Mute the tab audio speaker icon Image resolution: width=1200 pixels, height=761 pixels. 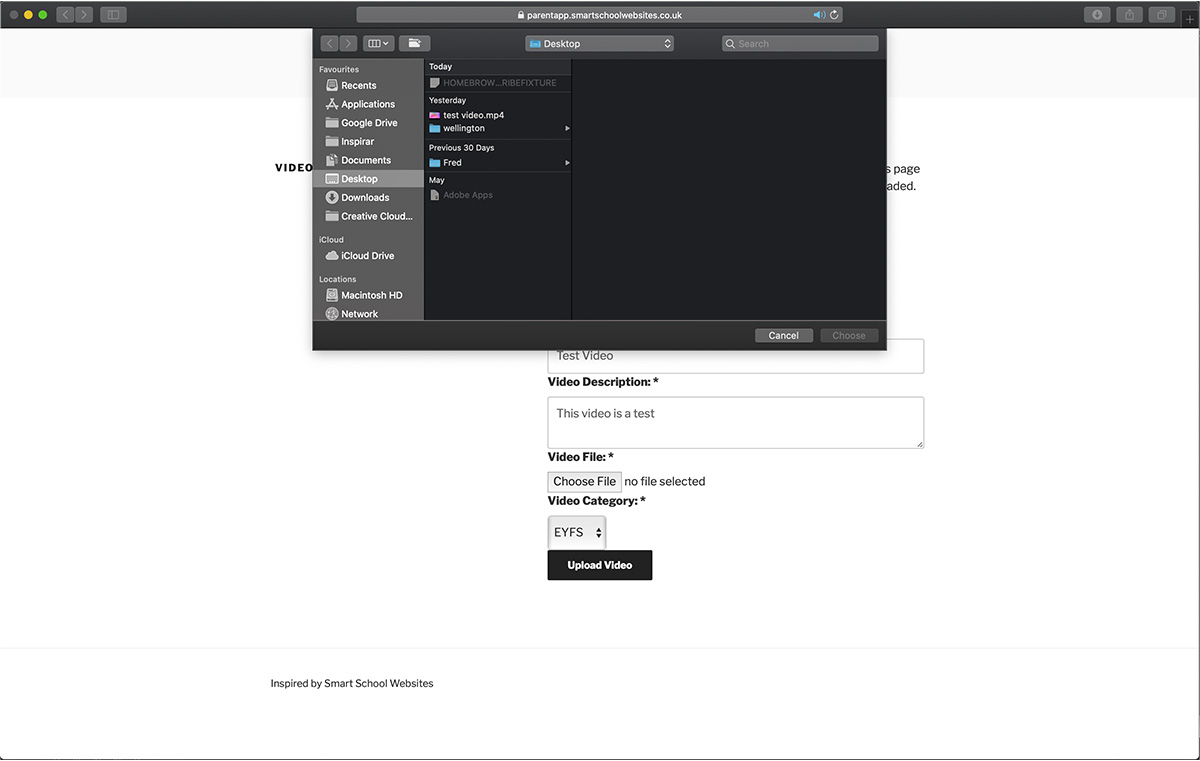tap(819, 15)
